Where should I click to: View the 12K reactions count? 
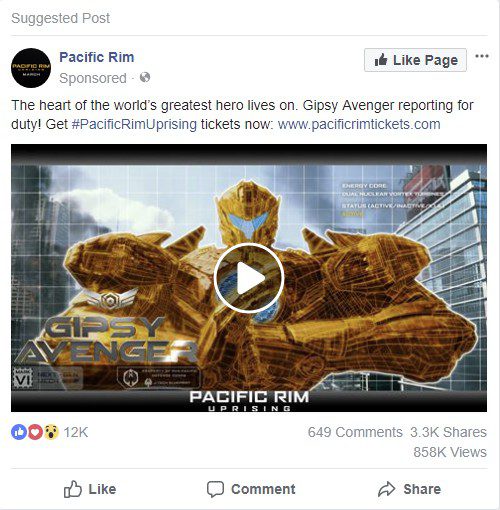click(x=76, y=432)
